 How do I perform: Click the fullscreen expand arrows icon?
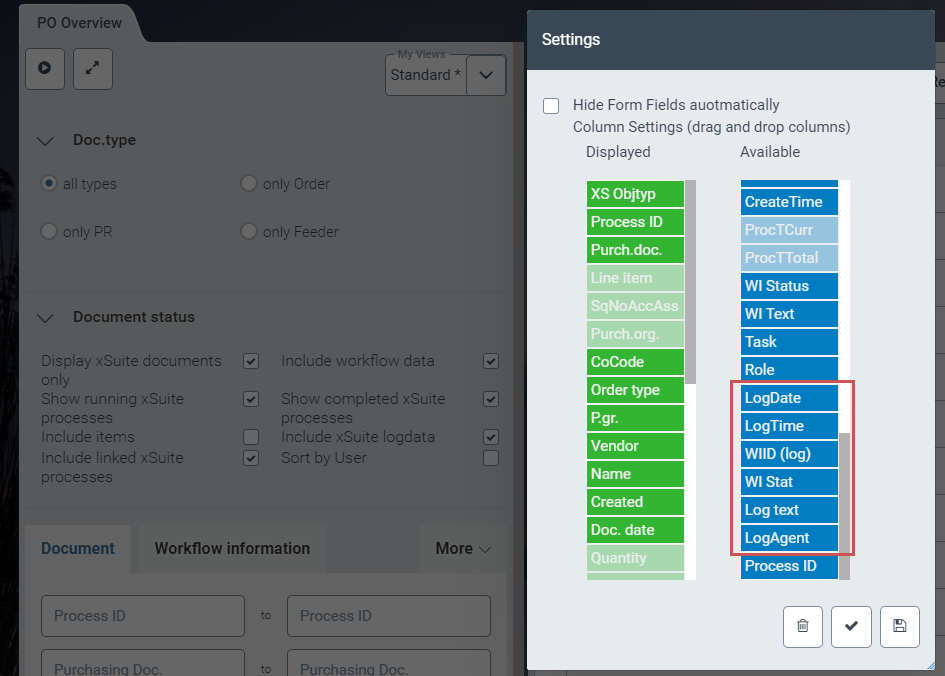click(x=93, y=68)
